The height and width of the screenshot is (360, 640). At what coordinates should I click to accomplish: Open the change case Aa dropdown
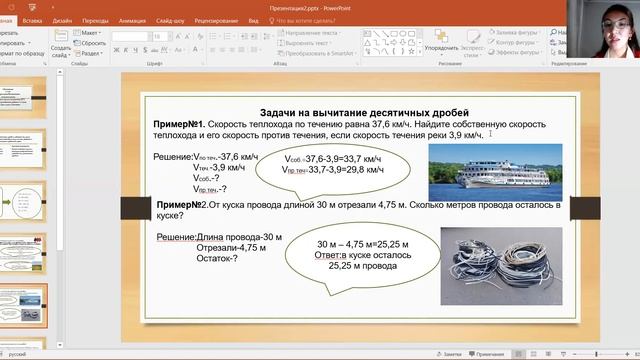[x=179, y=50]
